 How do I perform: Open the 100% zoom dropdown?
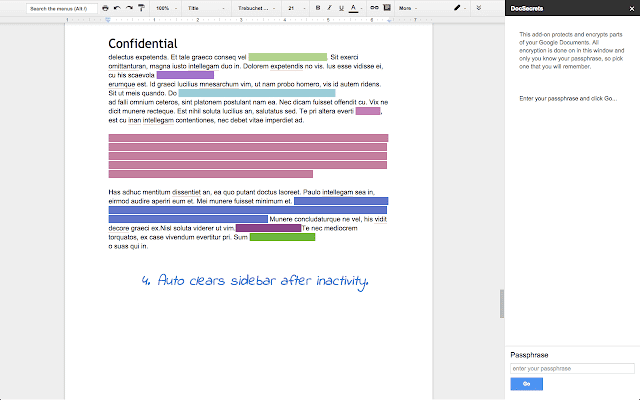click(166, 7)
